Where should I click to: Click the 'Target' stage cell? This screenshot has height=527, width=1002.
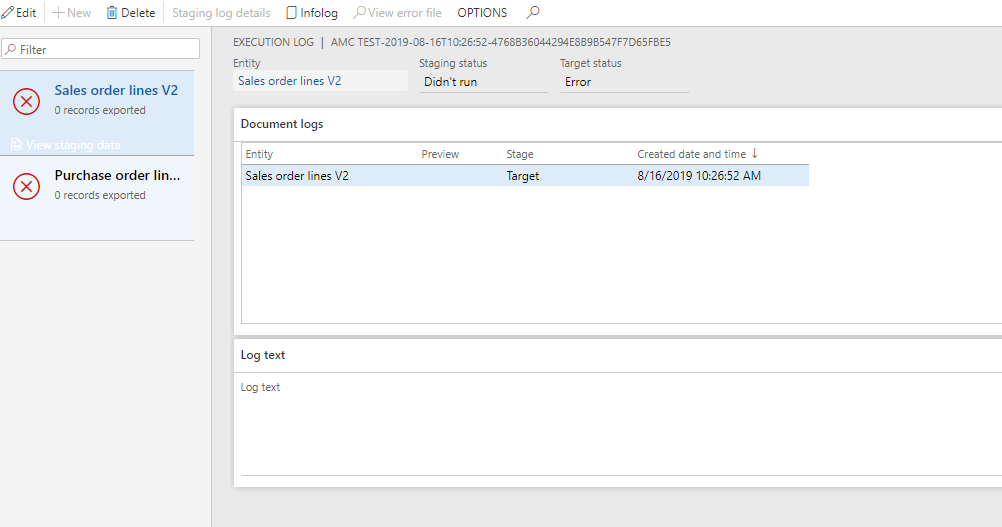click(523, 176)
